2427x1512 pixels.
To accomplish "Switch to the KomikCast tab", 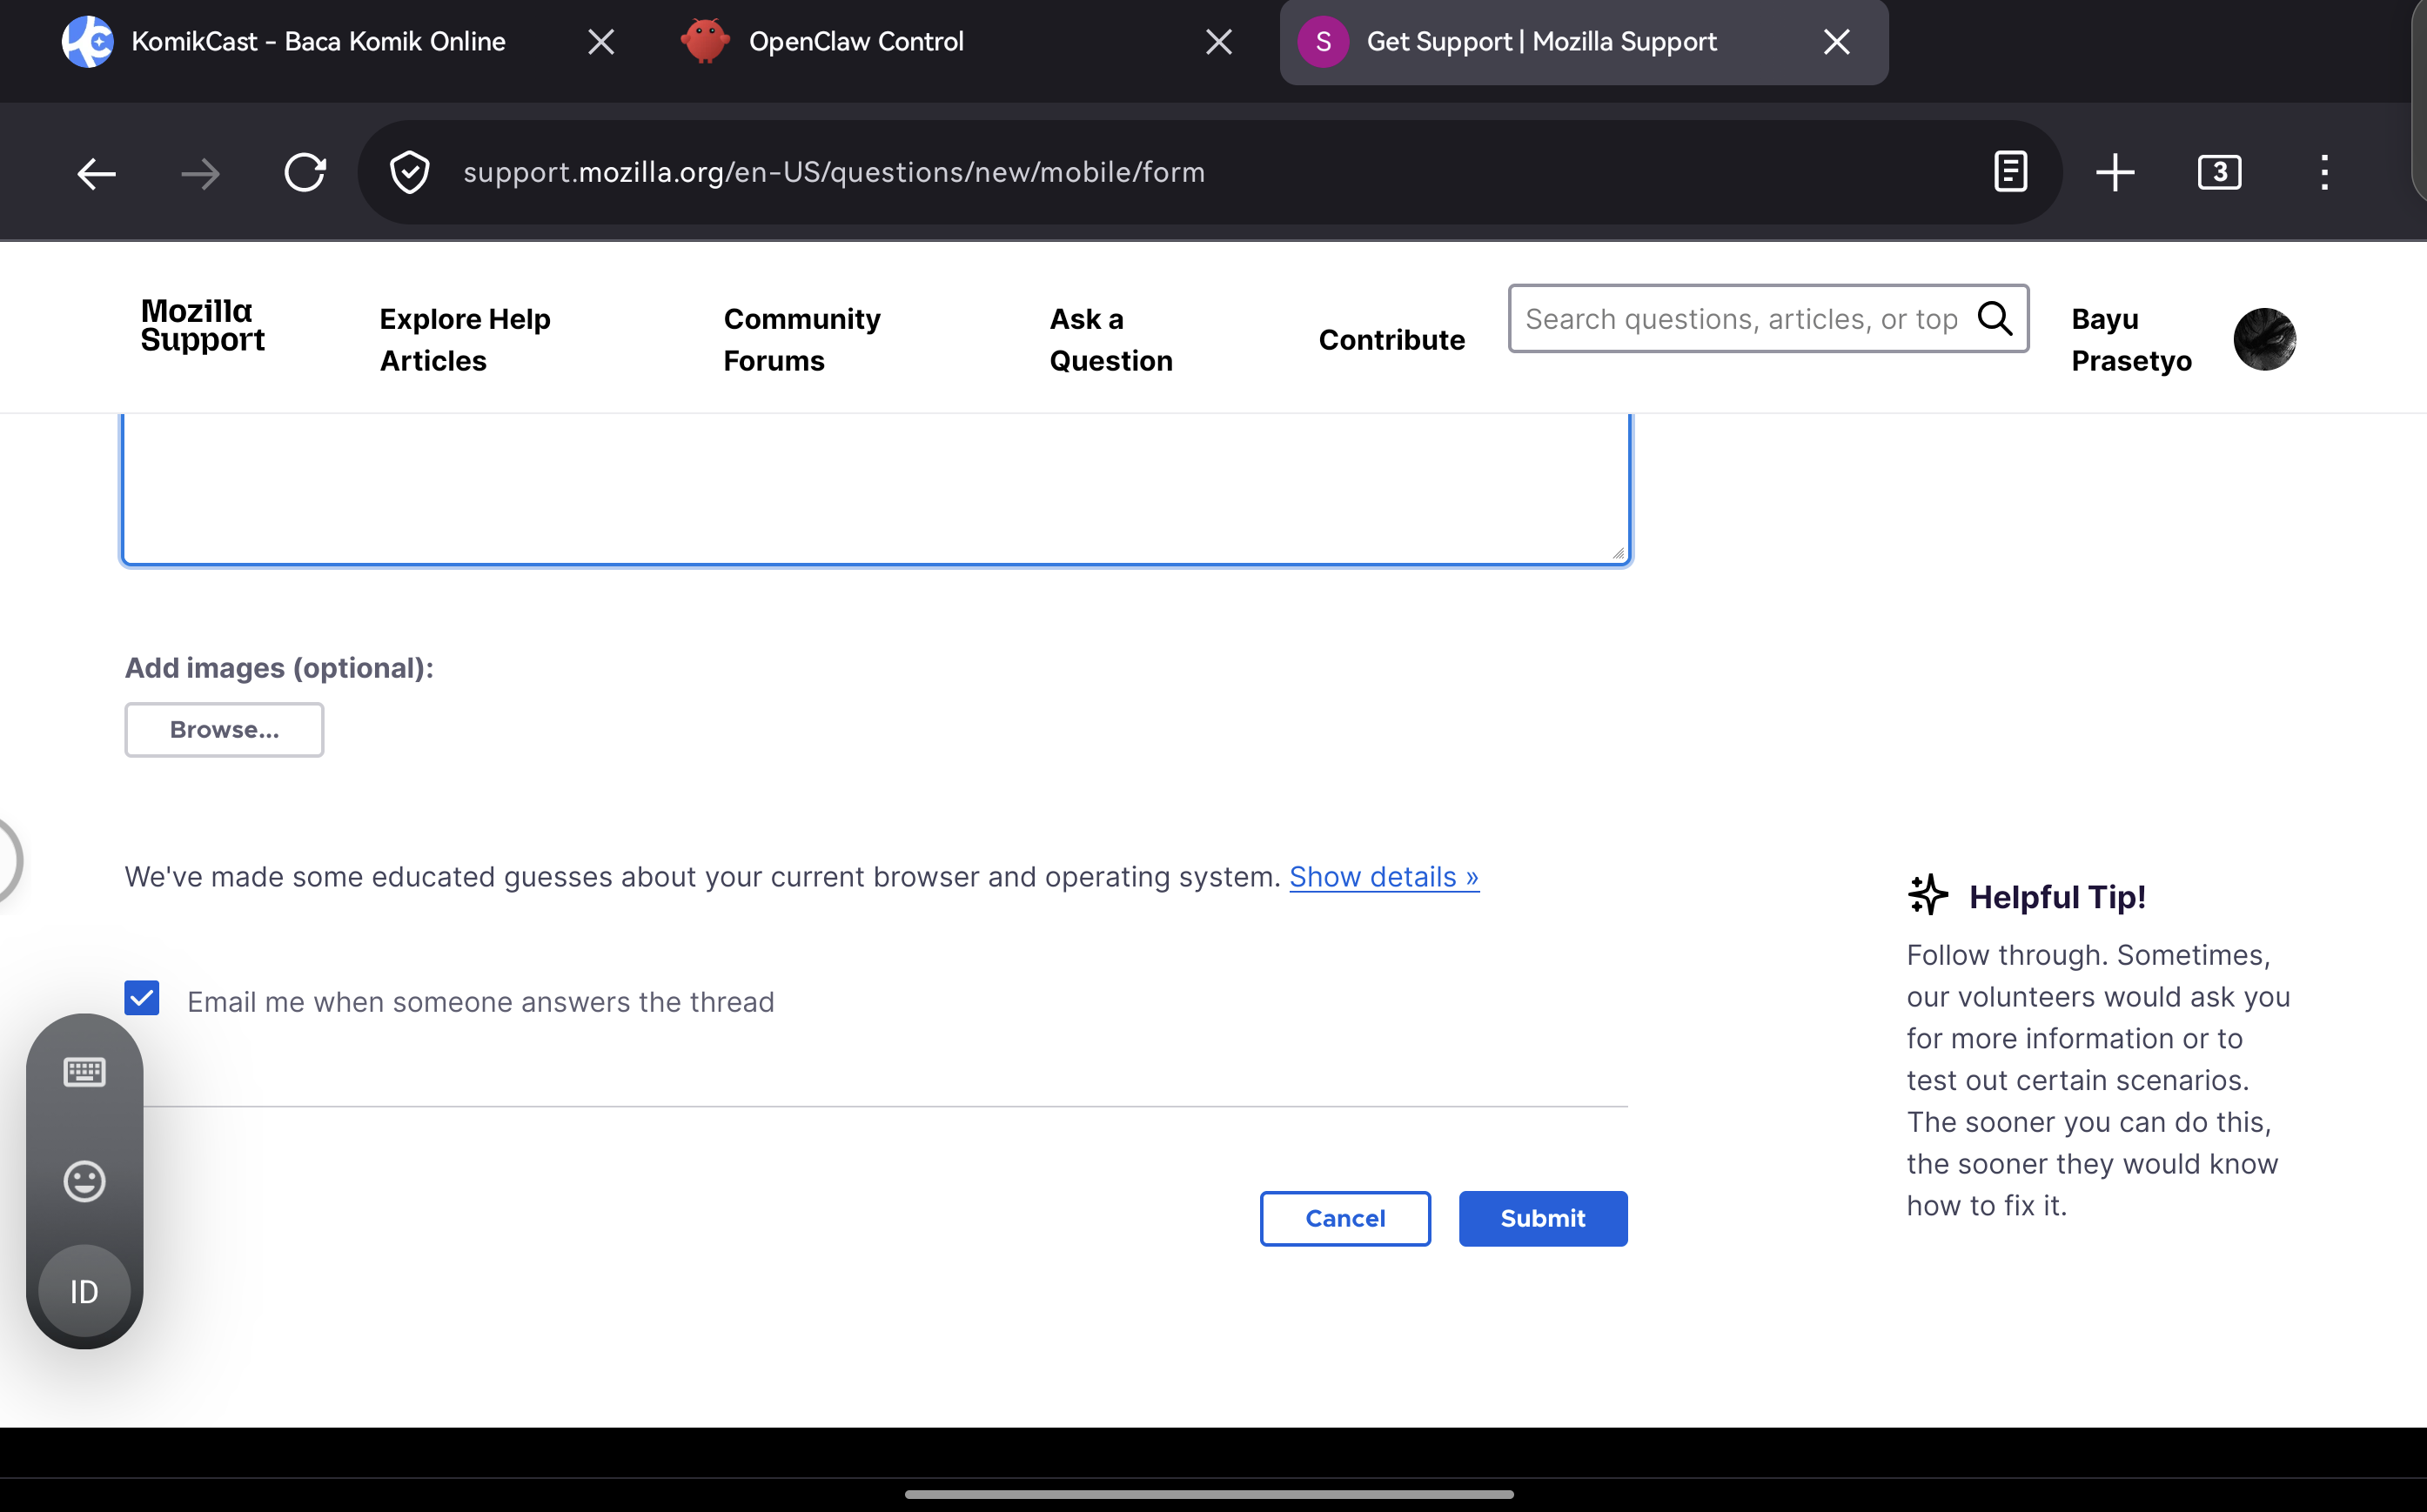I will tap(318, 42).
